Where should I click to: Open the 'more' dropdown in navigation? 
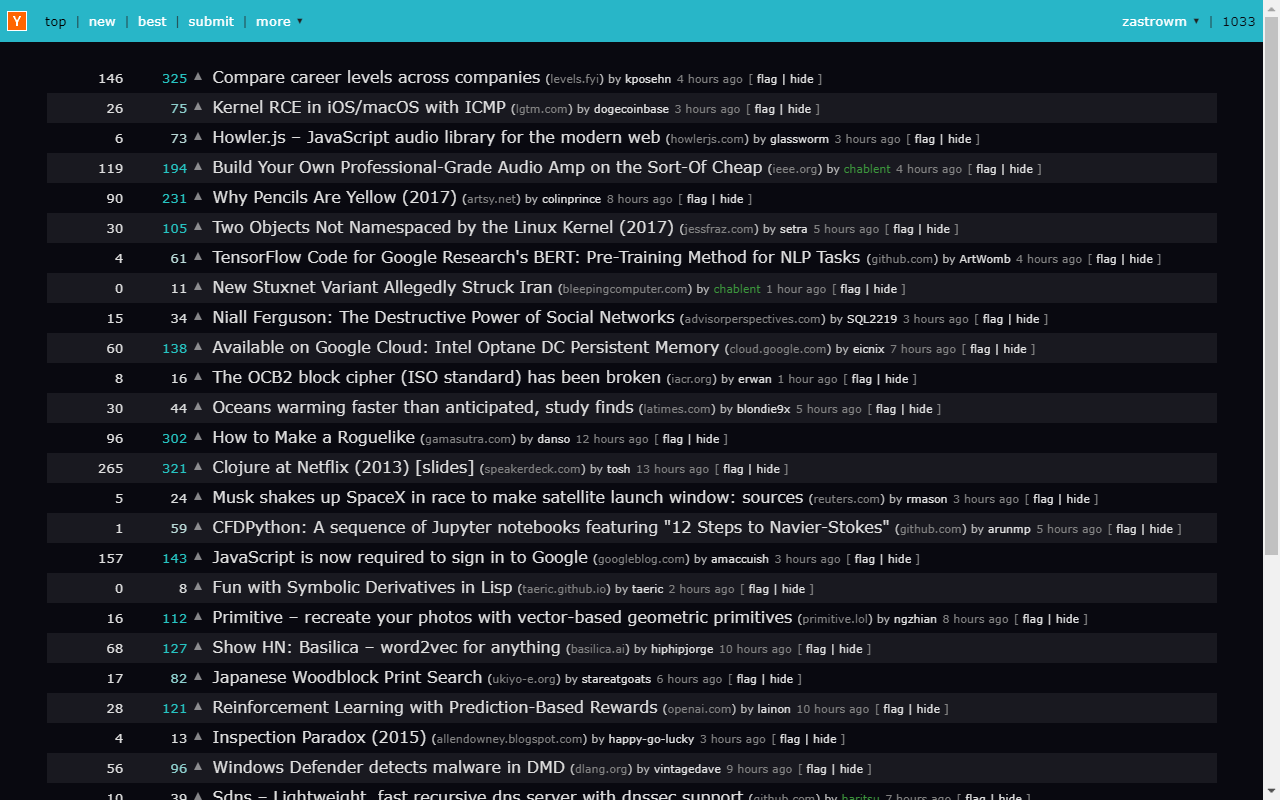click(x=279, y=21)
